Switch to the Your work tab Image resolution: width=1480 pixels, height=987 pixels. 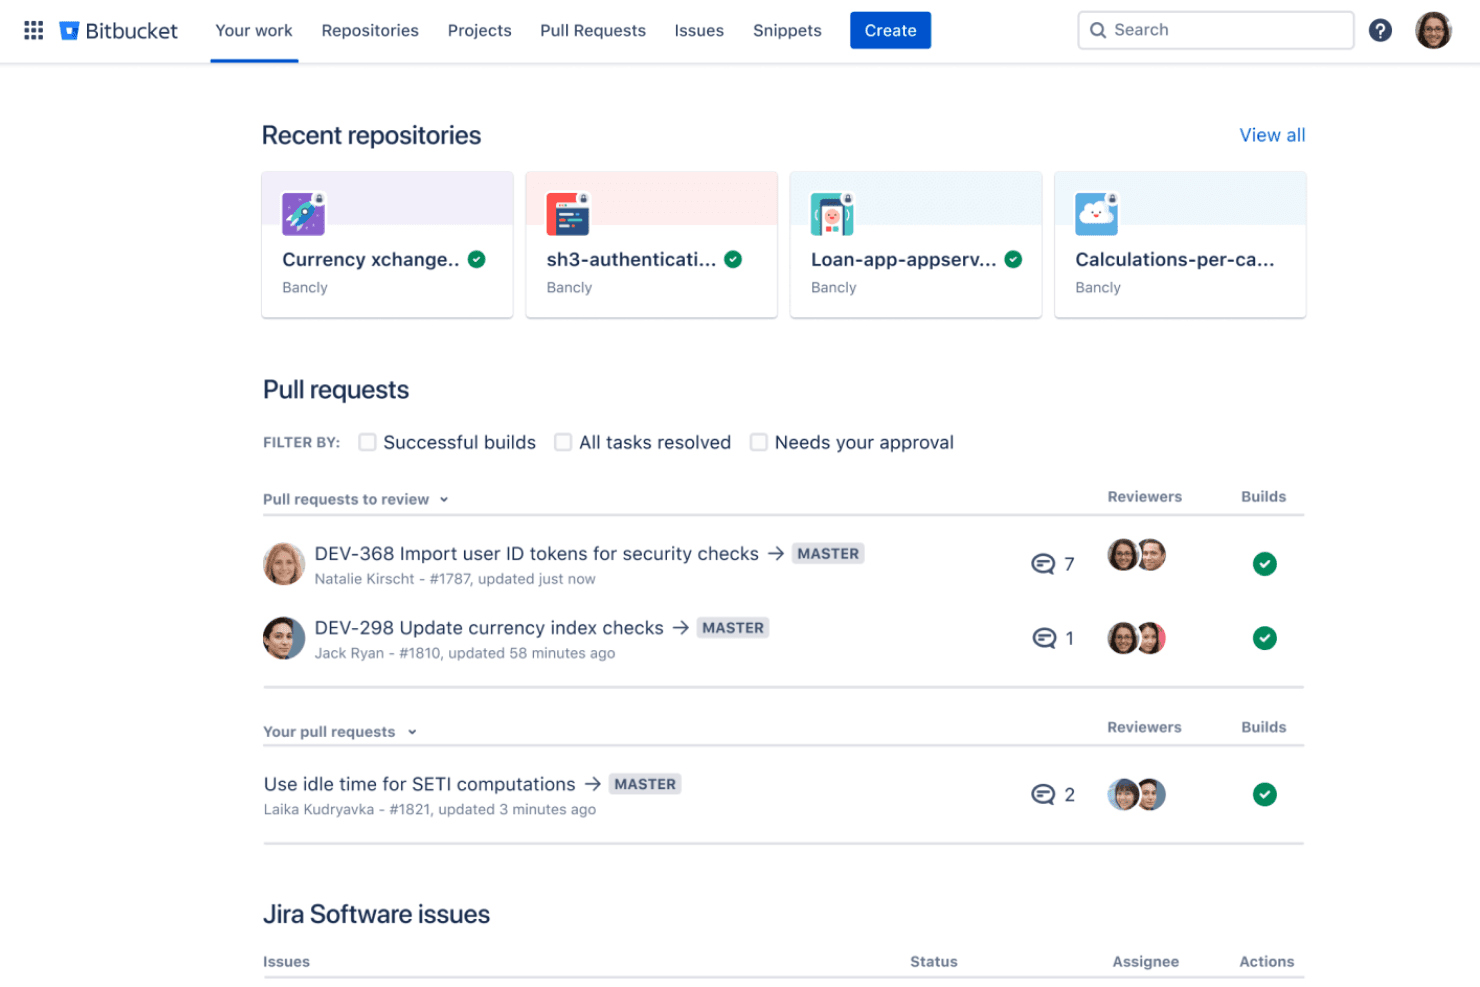(x=254, y=31)
